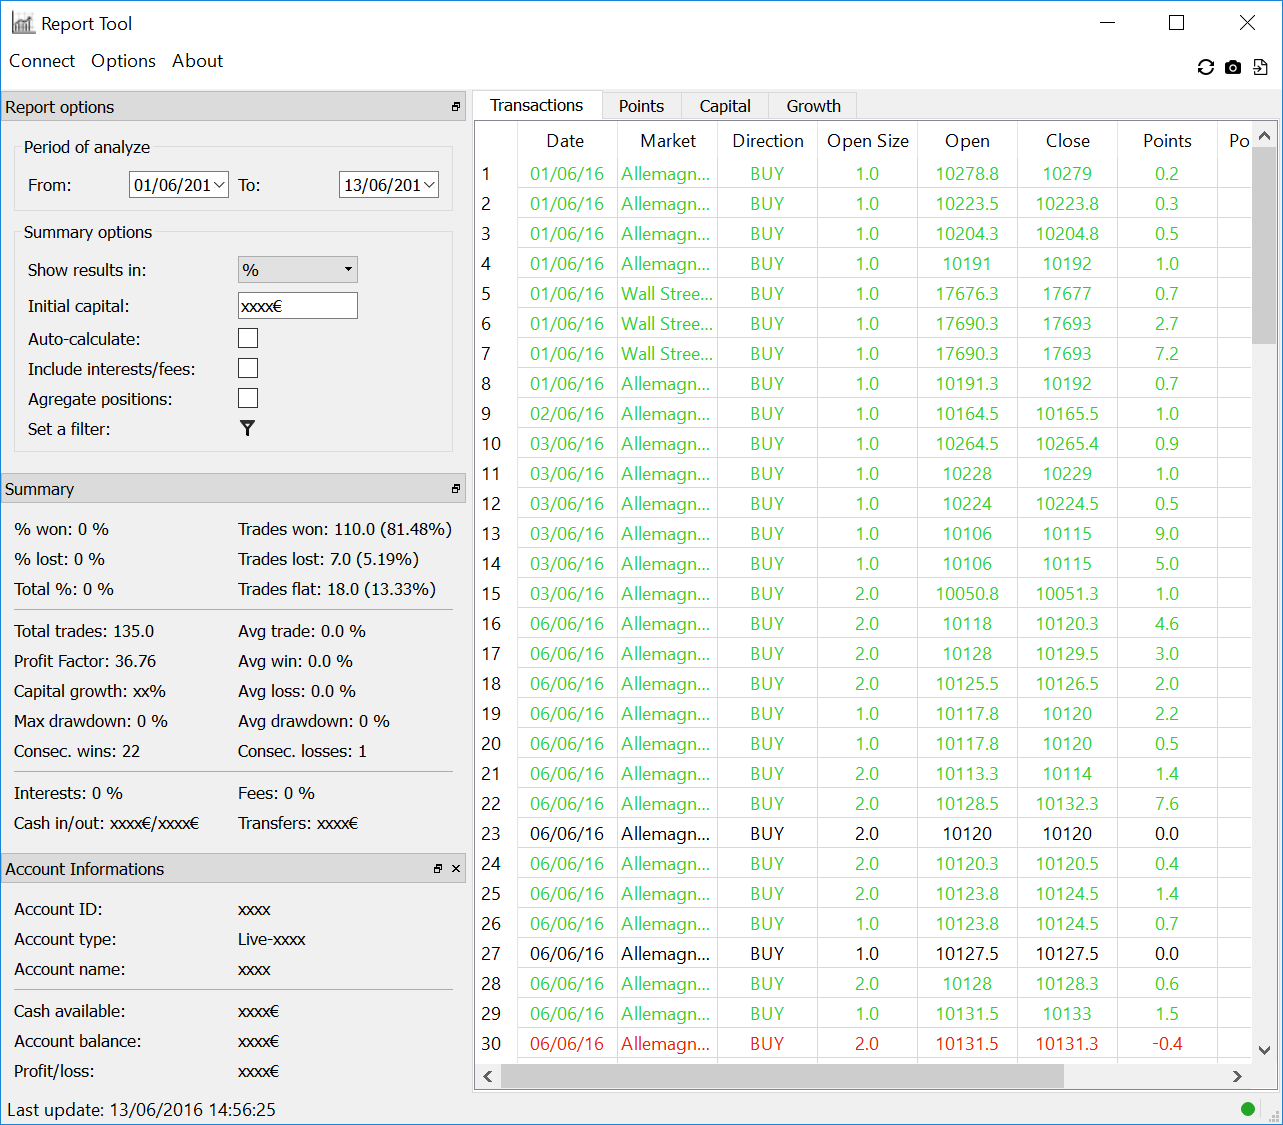The width and height of the screenshot is (1283, 1125).
Task: Float the Summary panel
Action: pyautogui.click(x=456, y=489)
